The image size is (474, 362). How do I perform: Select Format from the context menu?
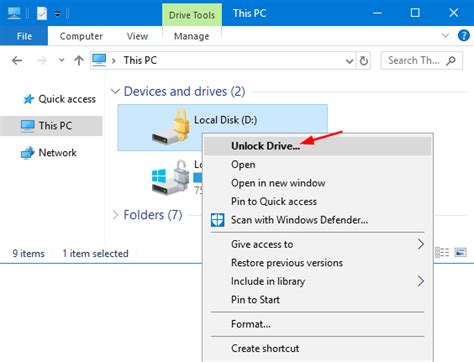[317, 324]
